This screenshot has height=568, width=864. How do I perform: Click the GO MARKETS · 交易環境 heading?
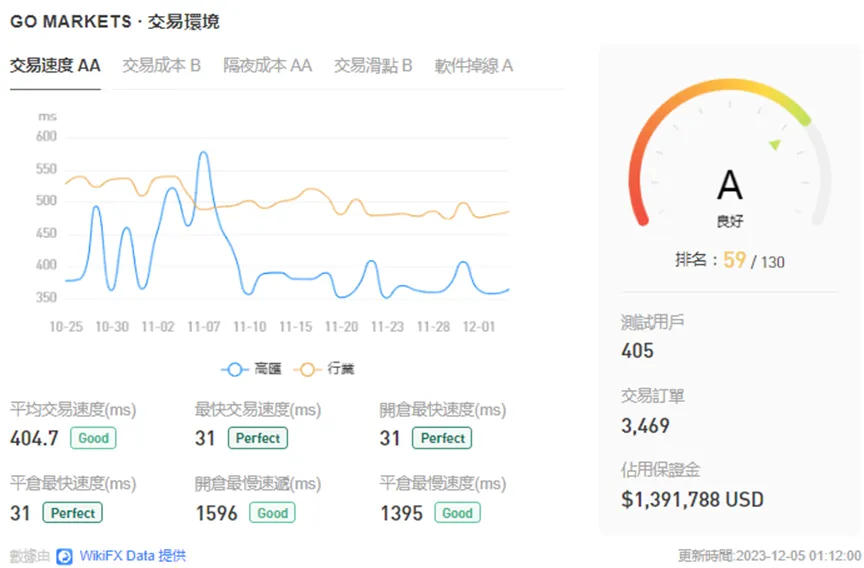pos(115,21)
